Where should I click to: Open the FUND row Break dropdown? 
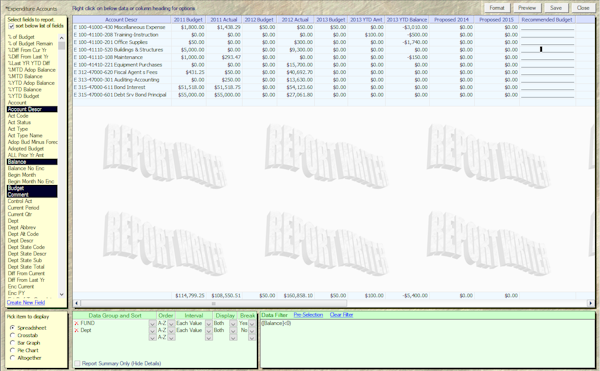252,324
